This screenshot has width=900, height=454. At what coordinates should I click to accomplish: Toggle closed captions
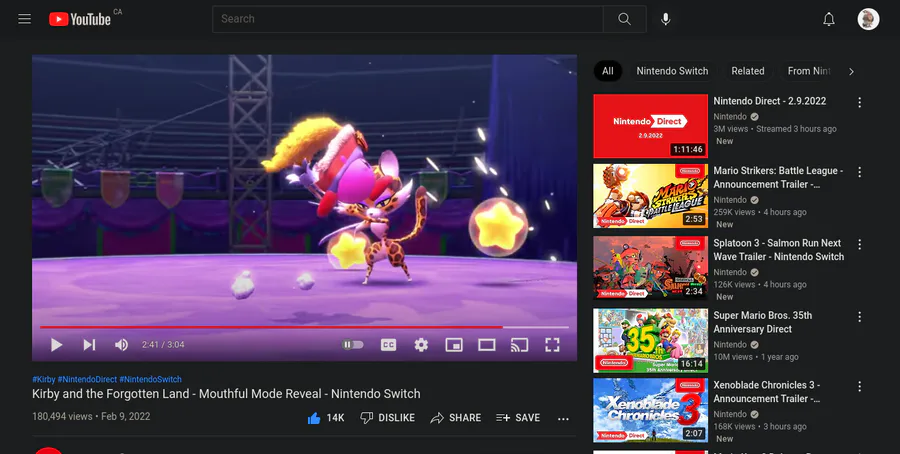(389, 345)
